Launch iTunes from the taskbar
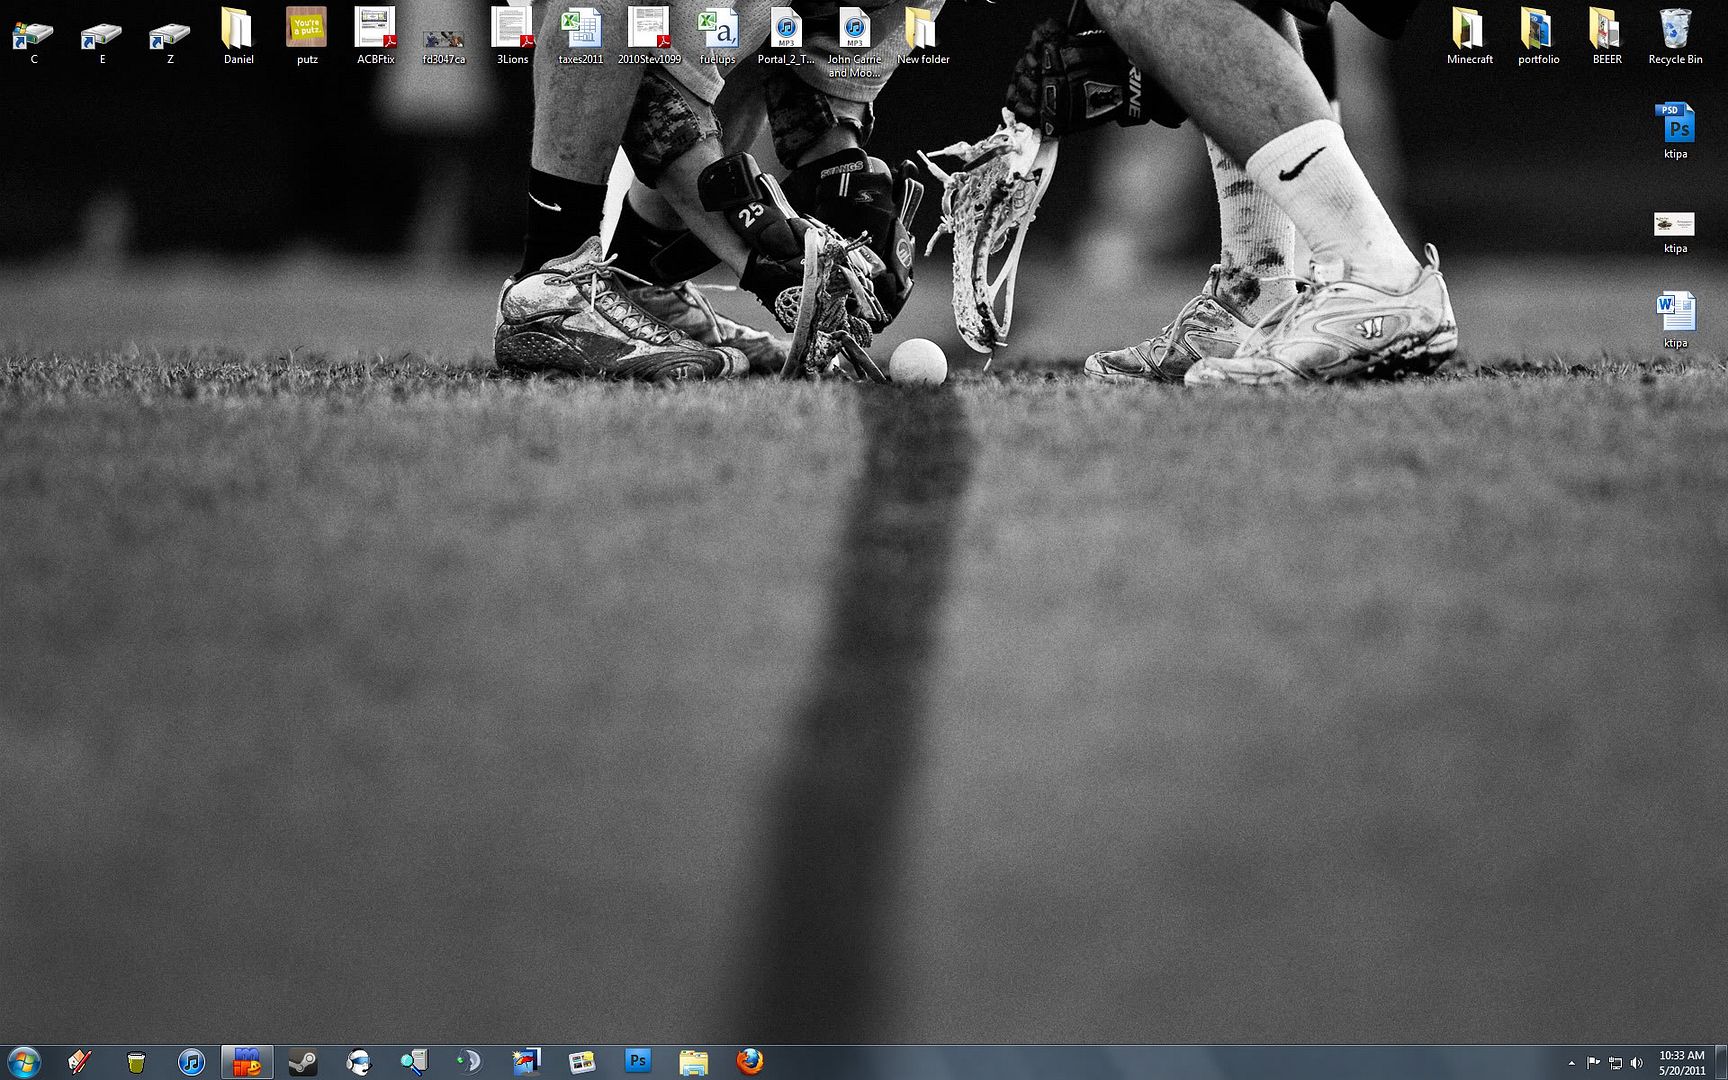This screenshot has width=1728, height=1080. pyautogui.click(x=191, y=1062)
